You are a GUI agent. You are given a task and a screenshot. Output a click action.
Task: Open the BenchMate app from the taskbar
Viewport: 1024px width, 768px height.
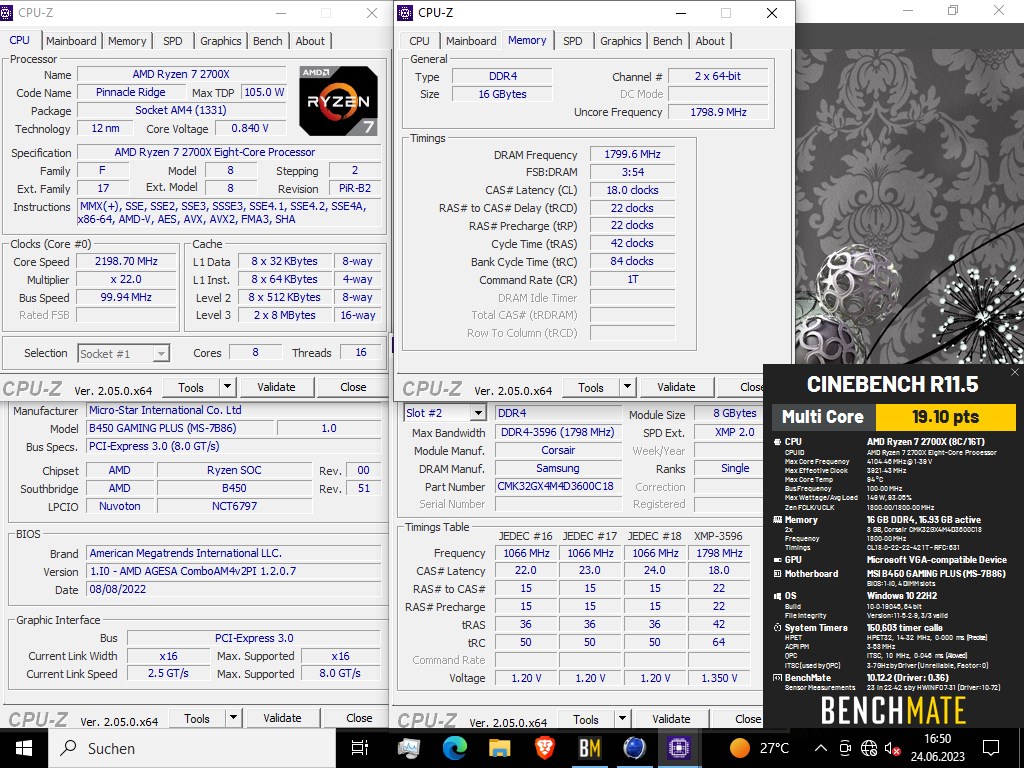pyautogui.click(x=589, y=748)
